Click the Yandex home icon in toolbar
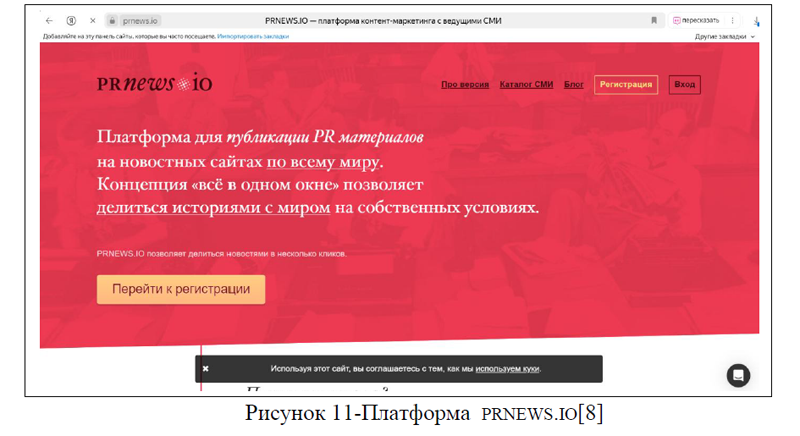 click(x=71, y=21)
